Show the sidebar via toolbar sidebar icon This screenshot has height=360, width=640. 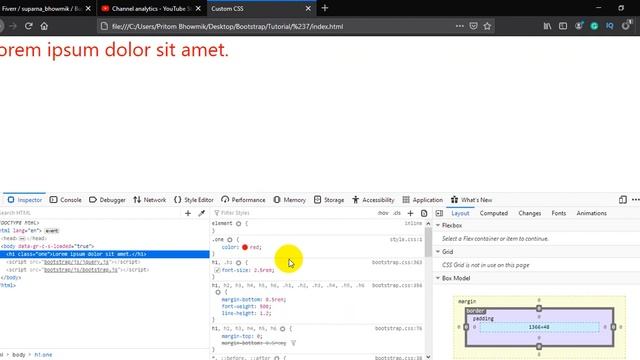[563, 26]
